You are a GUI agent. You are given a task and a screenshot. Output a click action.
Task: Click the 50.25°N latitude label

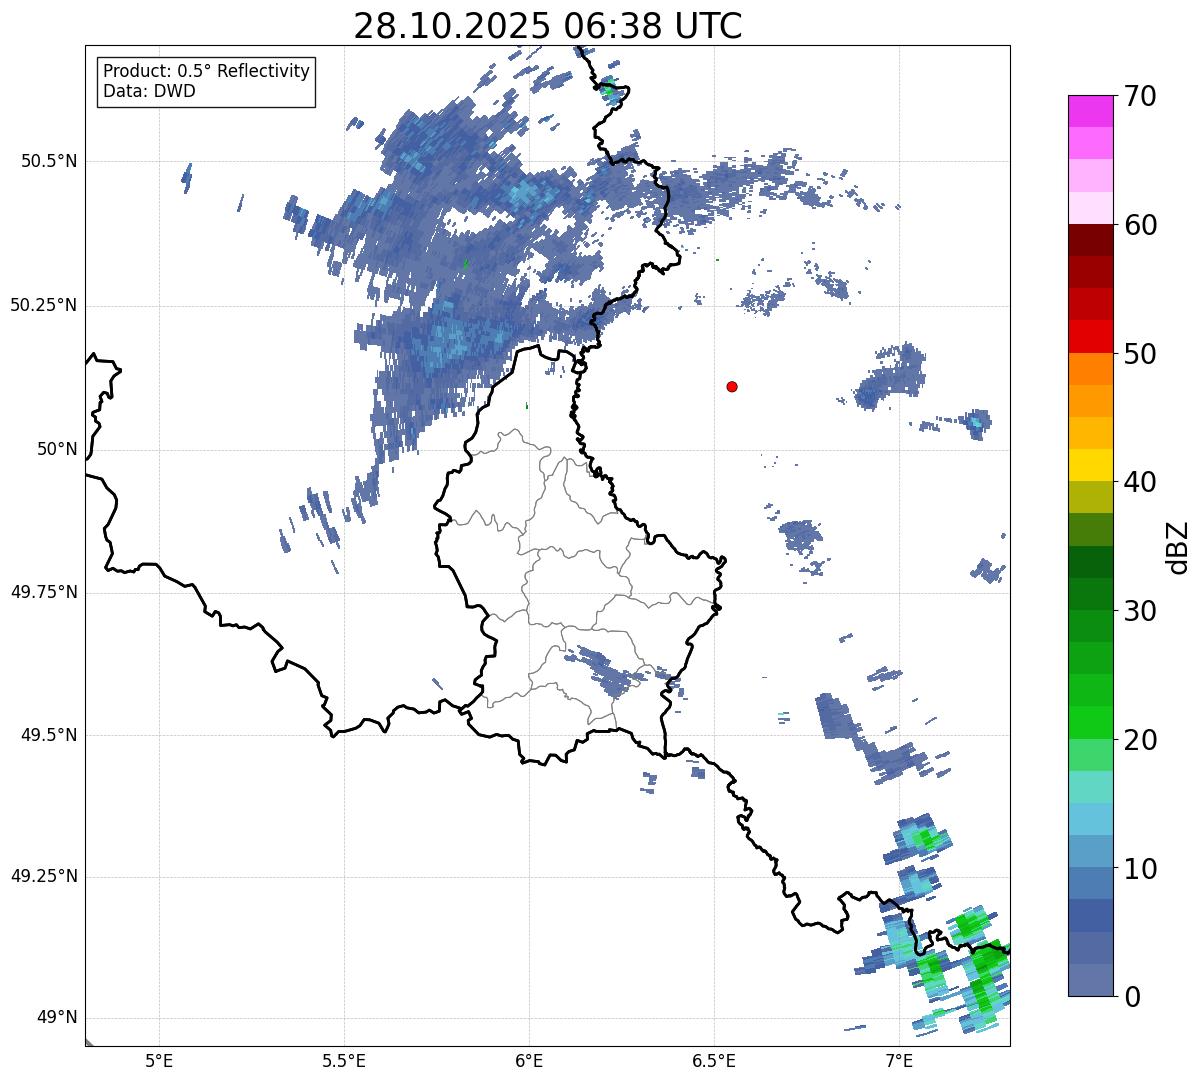(44, 305)
